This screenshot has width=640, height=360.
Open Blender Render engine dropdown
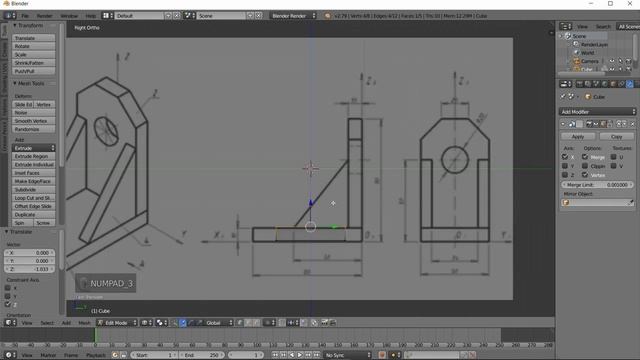(x=293, y=16)
